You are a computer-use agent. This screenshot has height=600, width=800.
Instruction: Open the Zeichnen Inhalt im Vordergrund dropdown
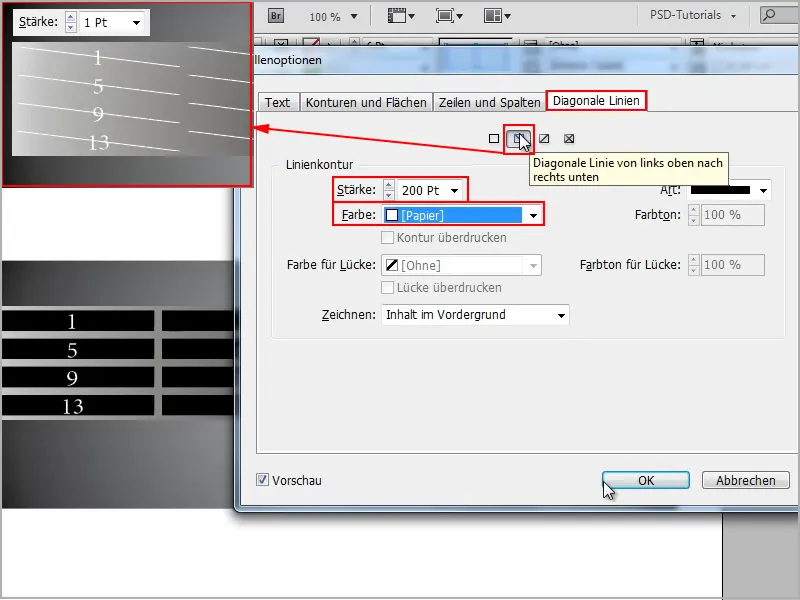tap(476, 315)
